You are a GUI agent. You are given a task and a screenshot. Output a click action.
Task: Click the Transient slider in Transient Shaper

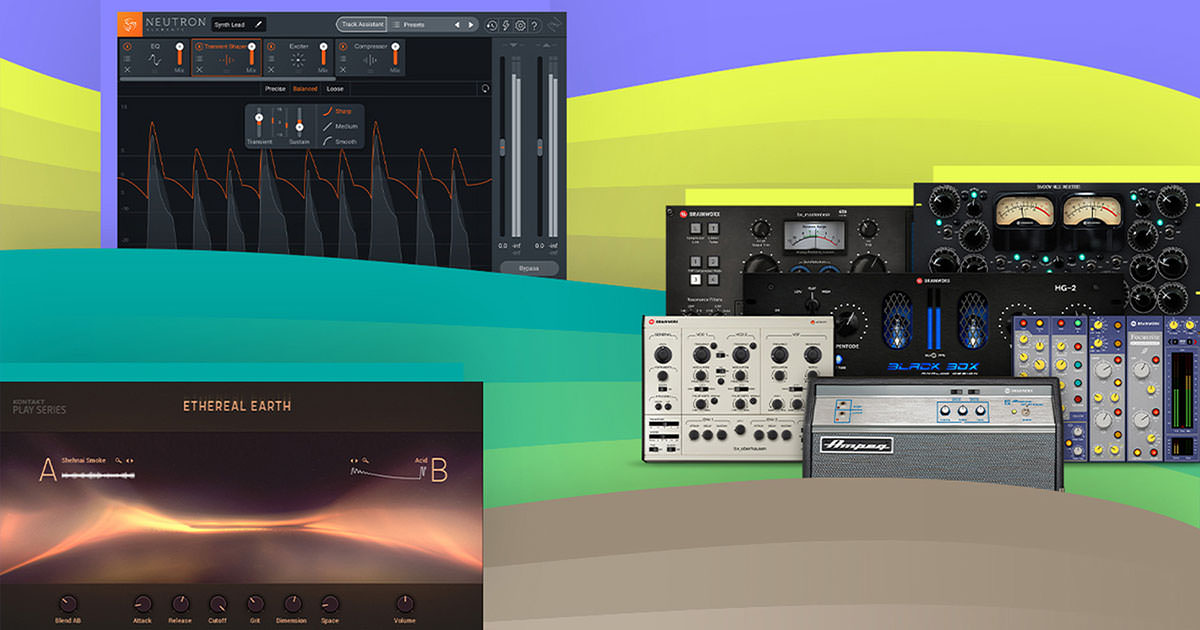[259, 124]
